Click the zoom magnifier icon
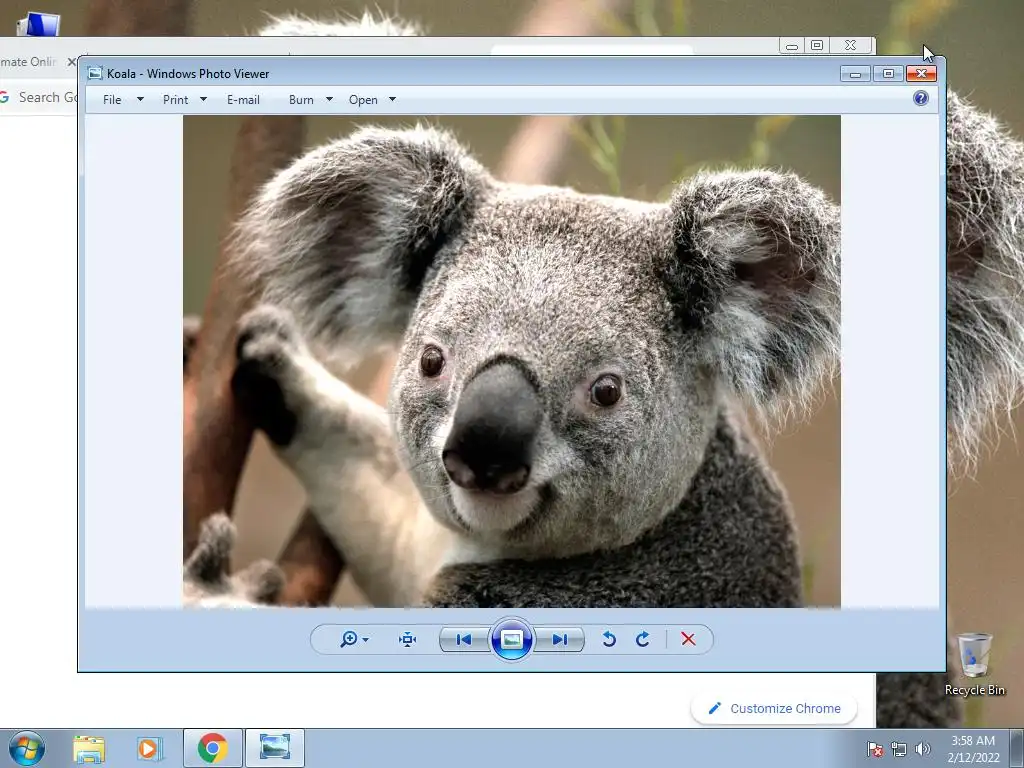This screenshot has width=1024, height=768. coord(349,640)
